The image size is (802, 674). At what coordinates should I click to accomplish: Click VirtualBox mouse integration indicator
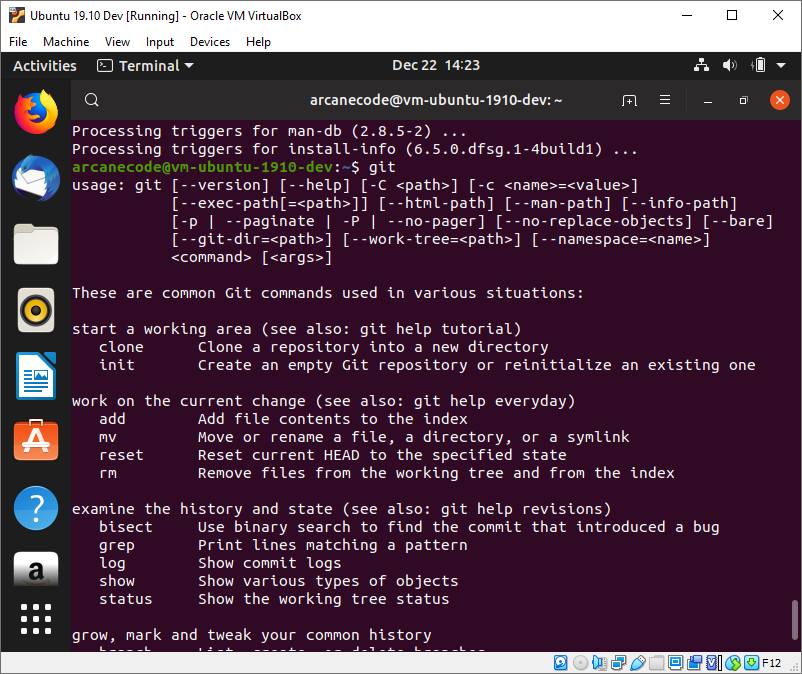pyautogui.click(x=733, y=663)
